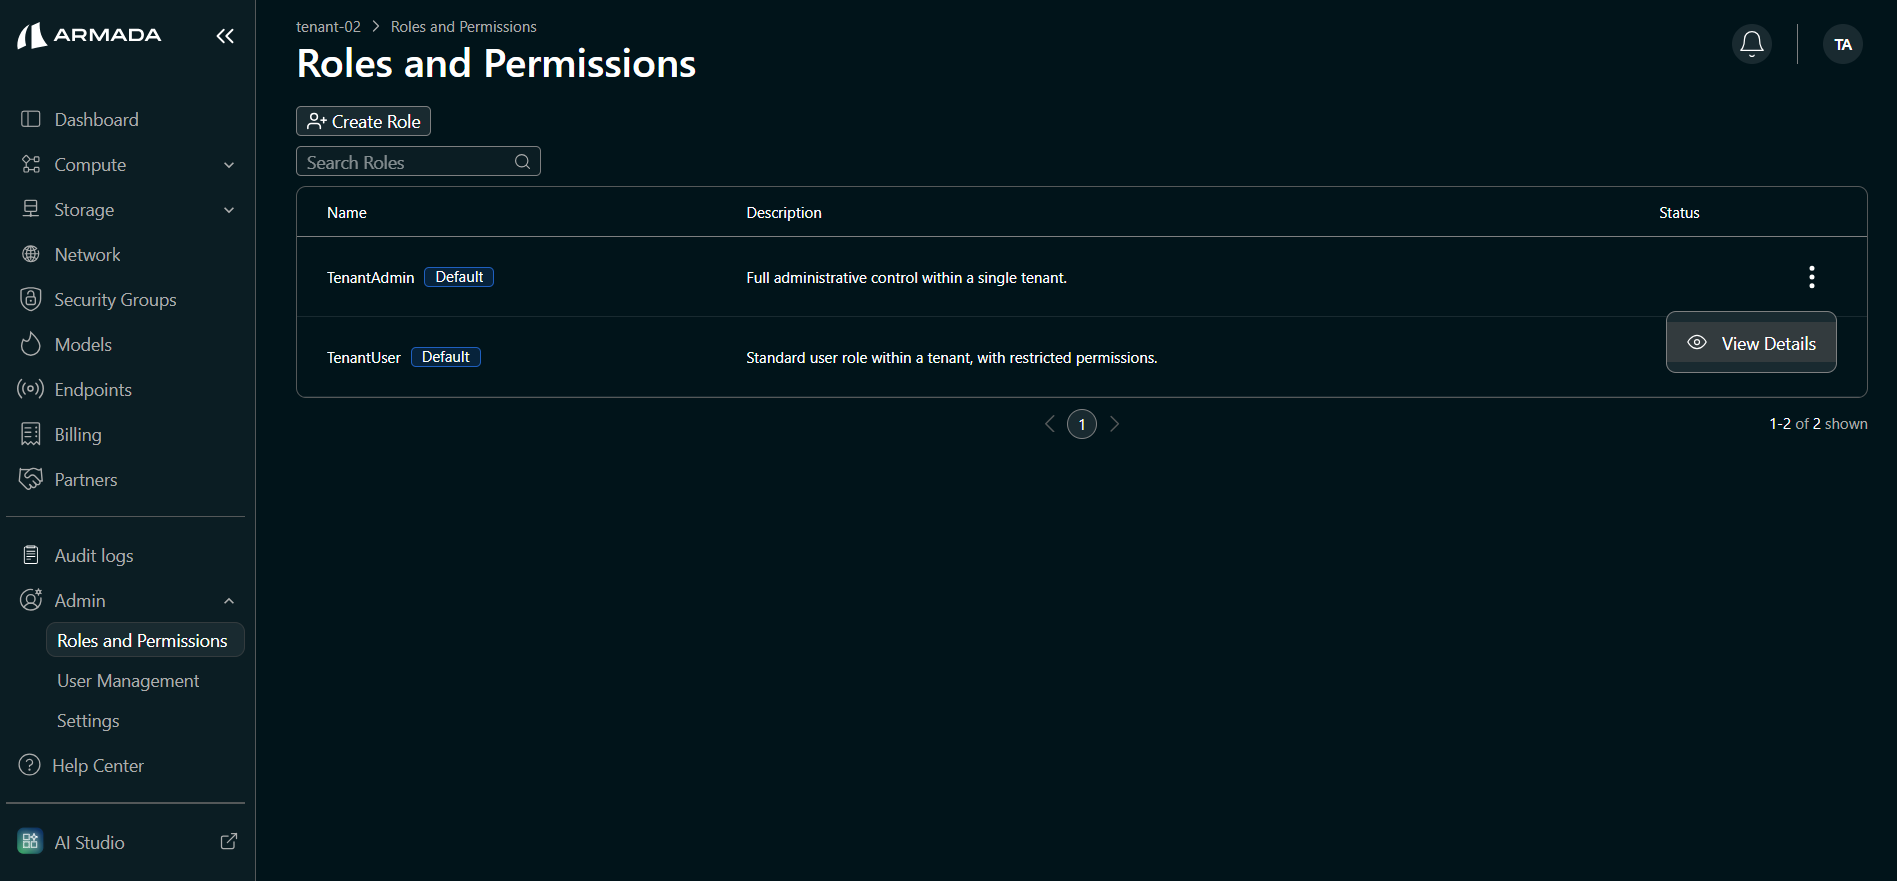Click the Create Role button
The width and height of the screenshot is (1897, 881).
pyautogui.click(x=363, y=121)
